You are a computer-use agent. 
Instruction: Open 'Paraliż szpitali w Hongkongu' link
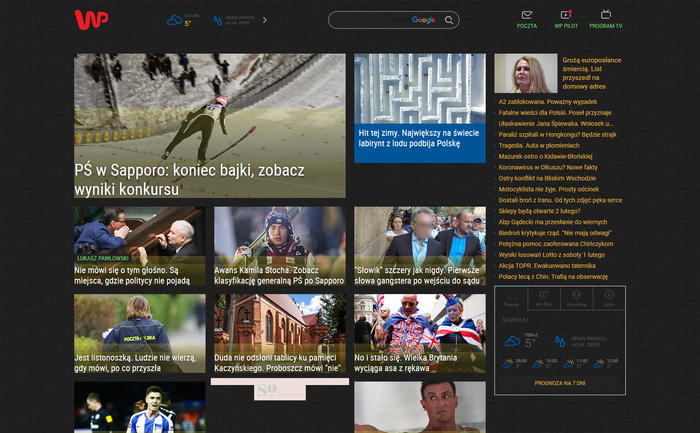click(x=558, y=134)
